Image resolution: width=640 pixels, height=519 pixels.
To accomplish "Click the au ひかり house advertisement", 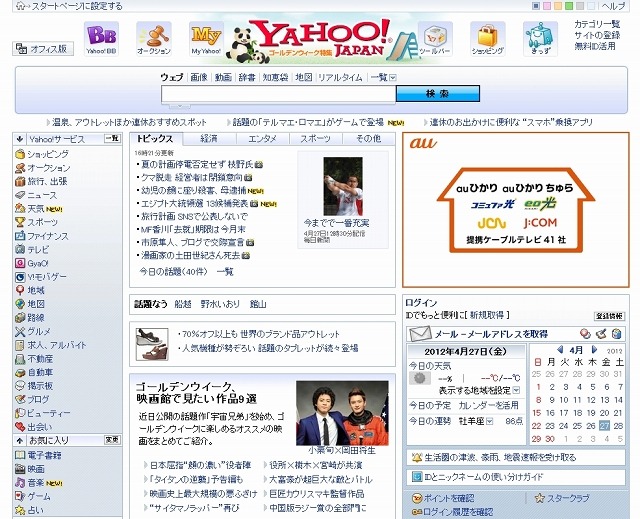I will click(516, 210).
